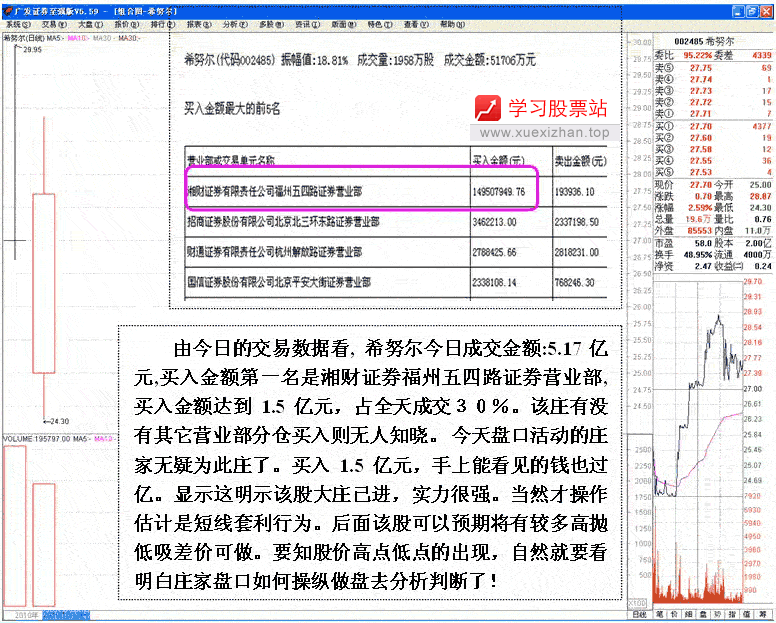Switch to the 盘 tab
The width and height of the screenshot is (776, 623).
703,614
